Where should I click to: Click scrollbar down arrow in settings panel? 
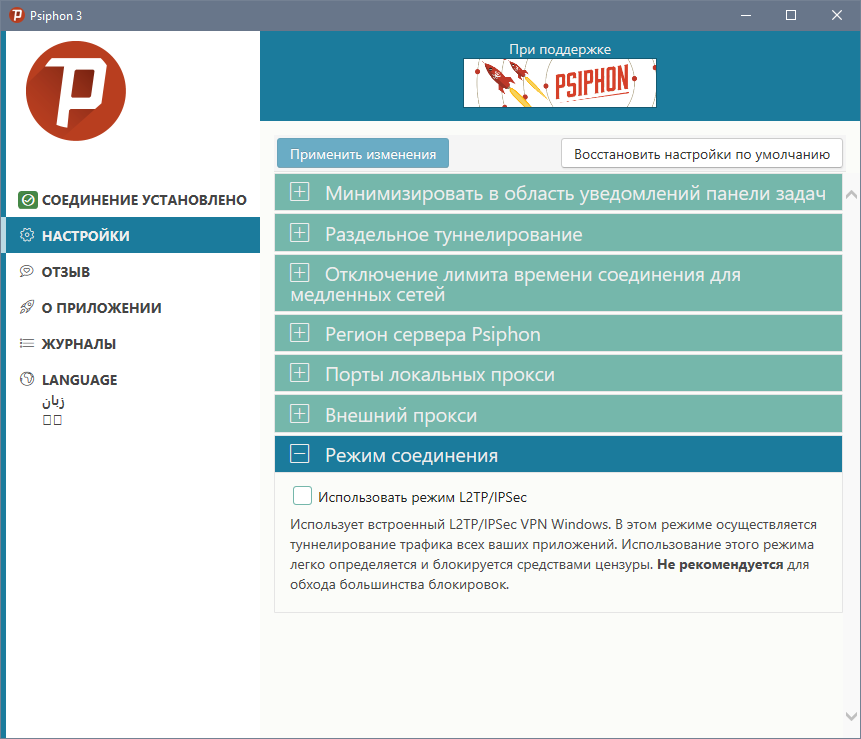click(x=851, y=716)
